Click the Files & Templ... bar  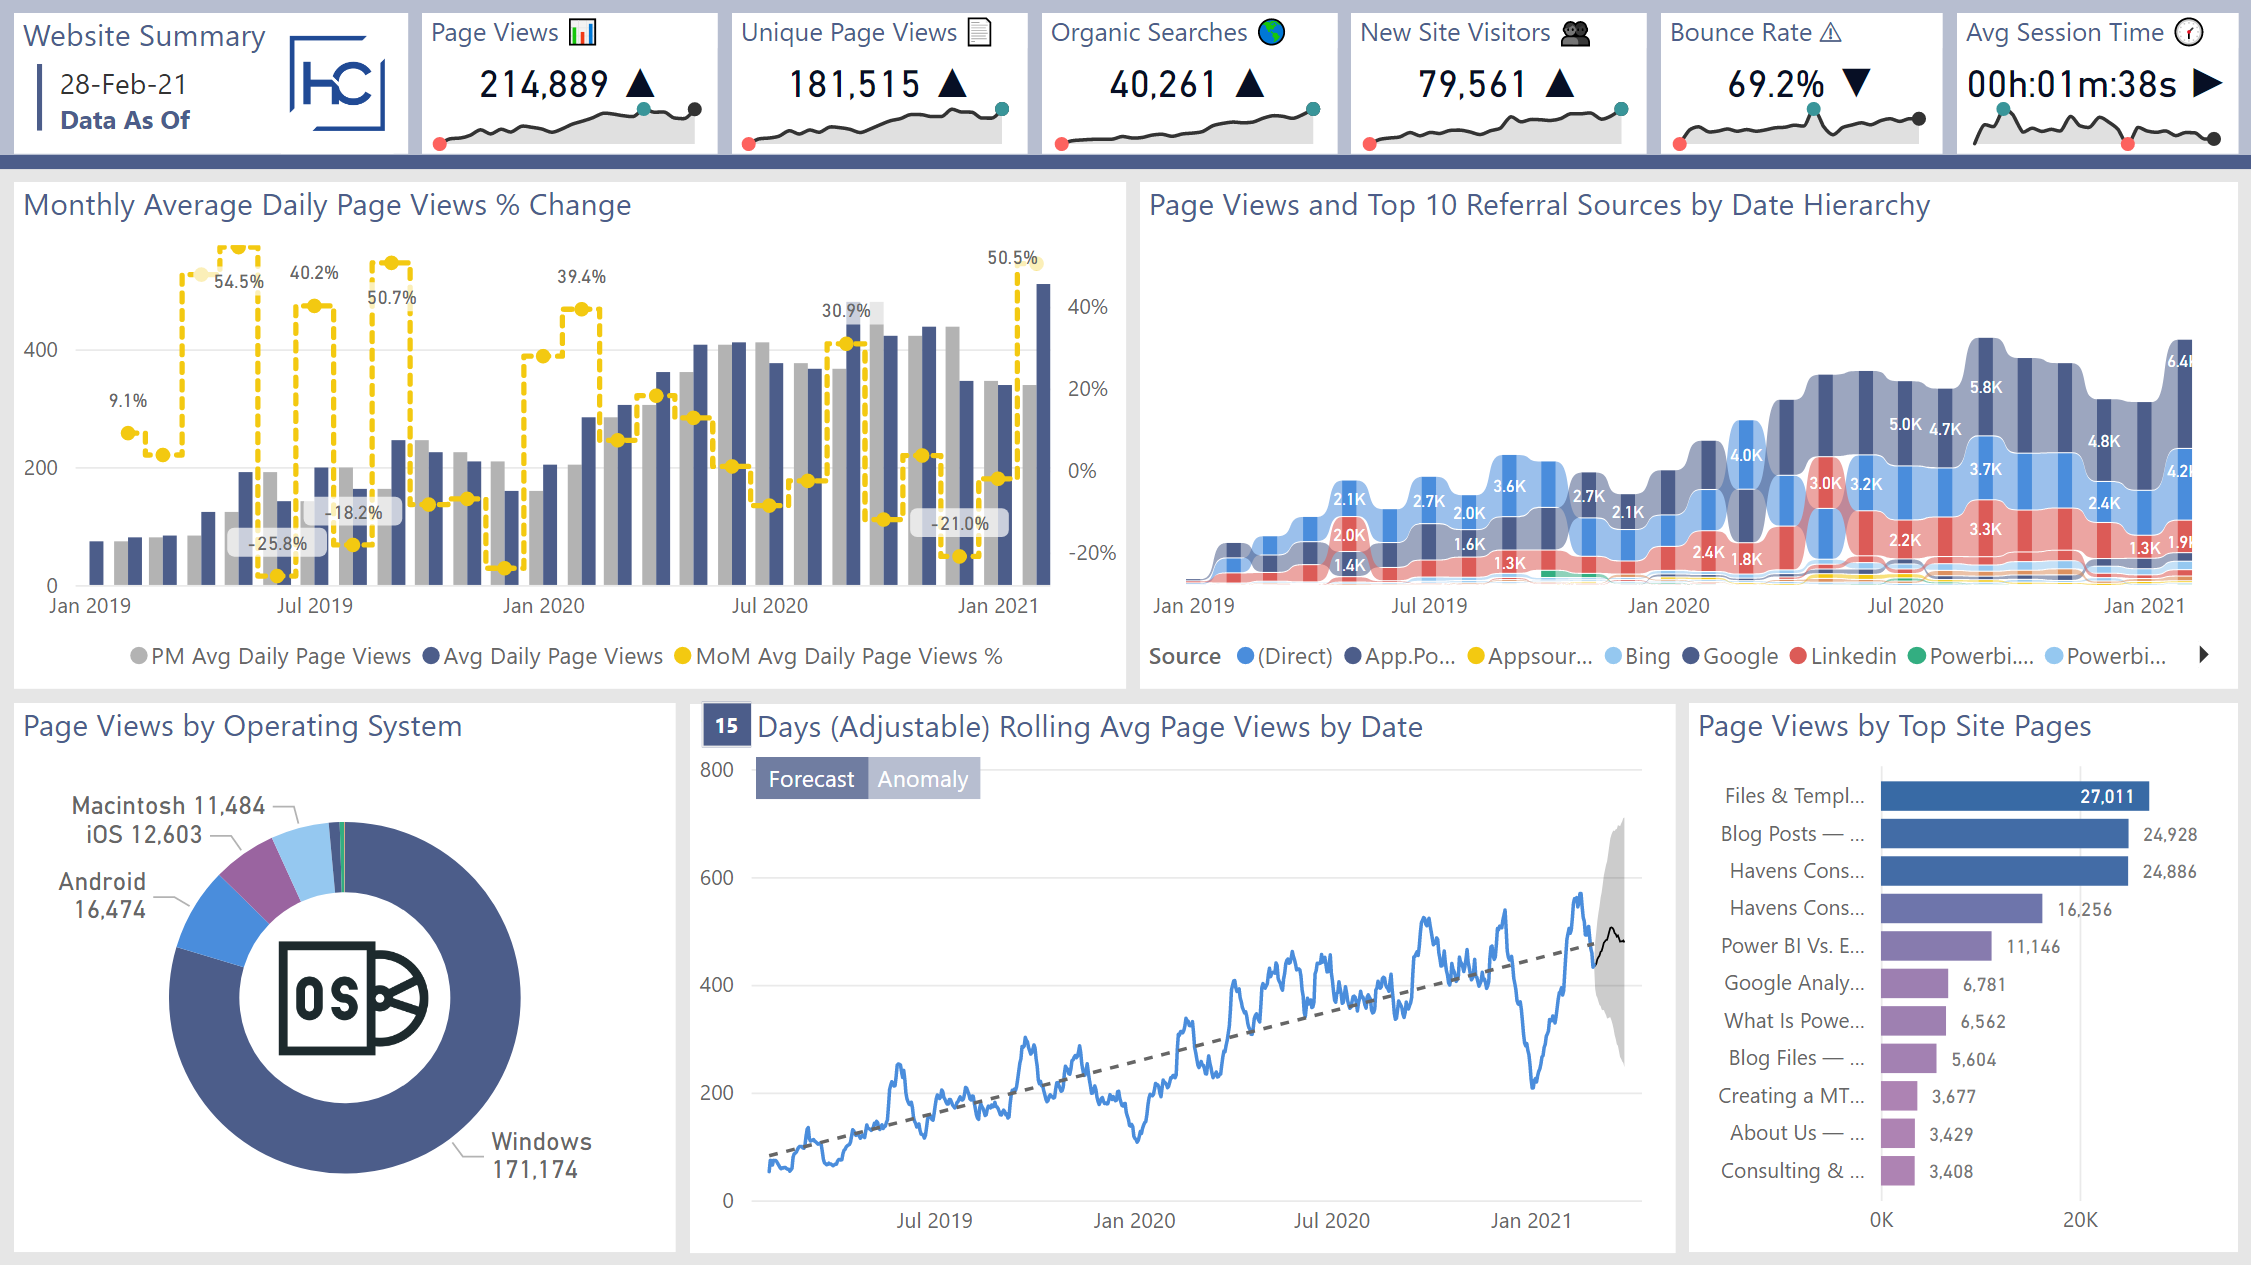[x=2014, y=796]
